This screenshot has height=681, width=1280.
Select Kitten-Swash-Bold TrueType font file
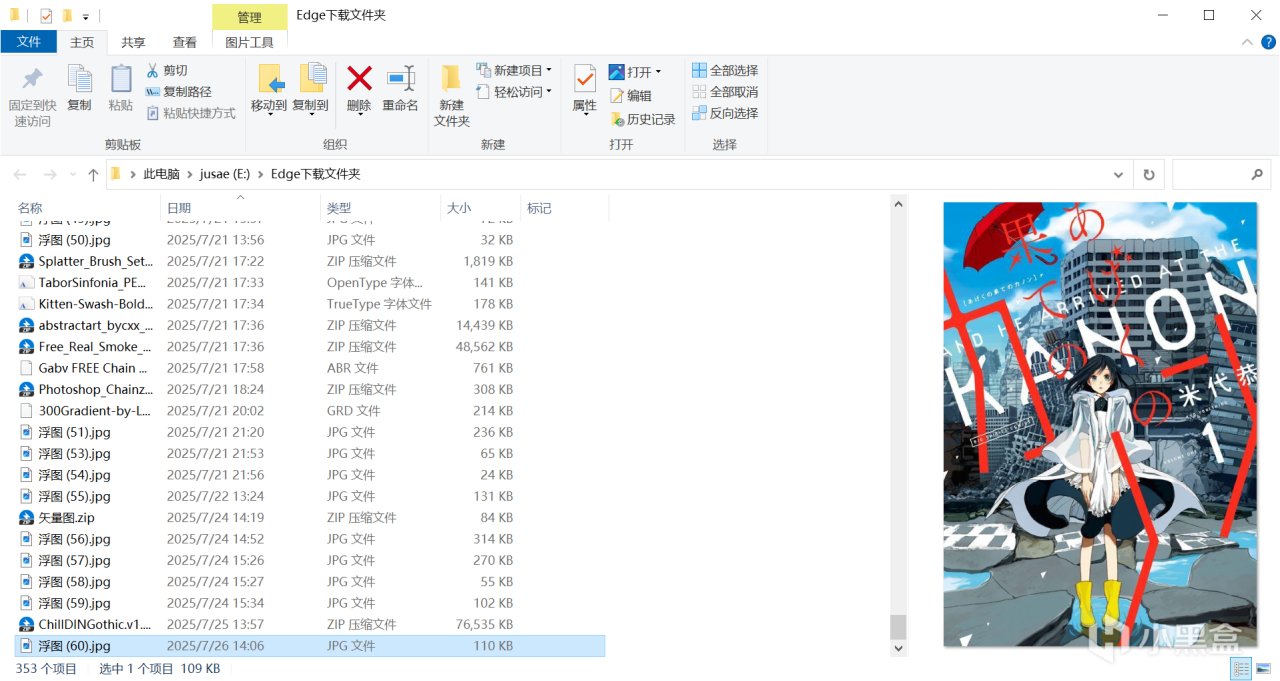pyautogui.click(x=310, y=304)
